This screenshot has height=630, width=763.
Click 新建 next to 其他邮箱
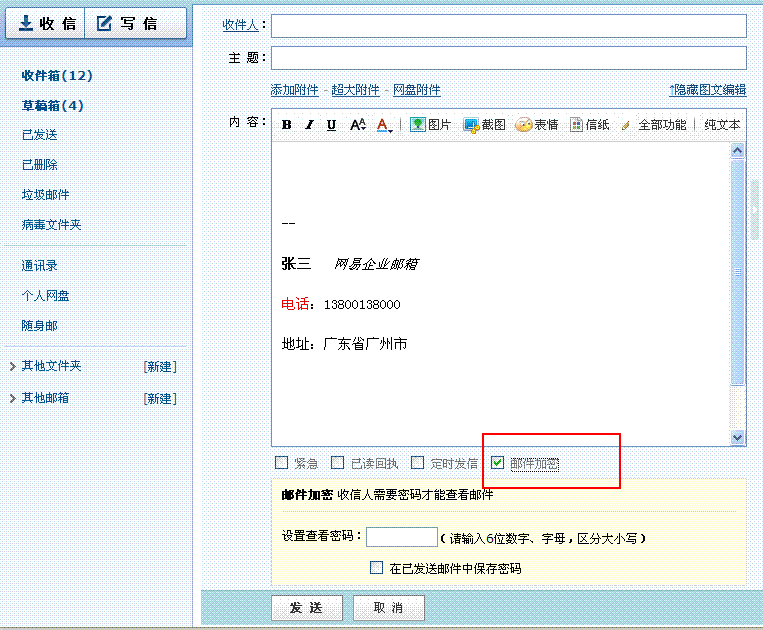coord(160,399)
